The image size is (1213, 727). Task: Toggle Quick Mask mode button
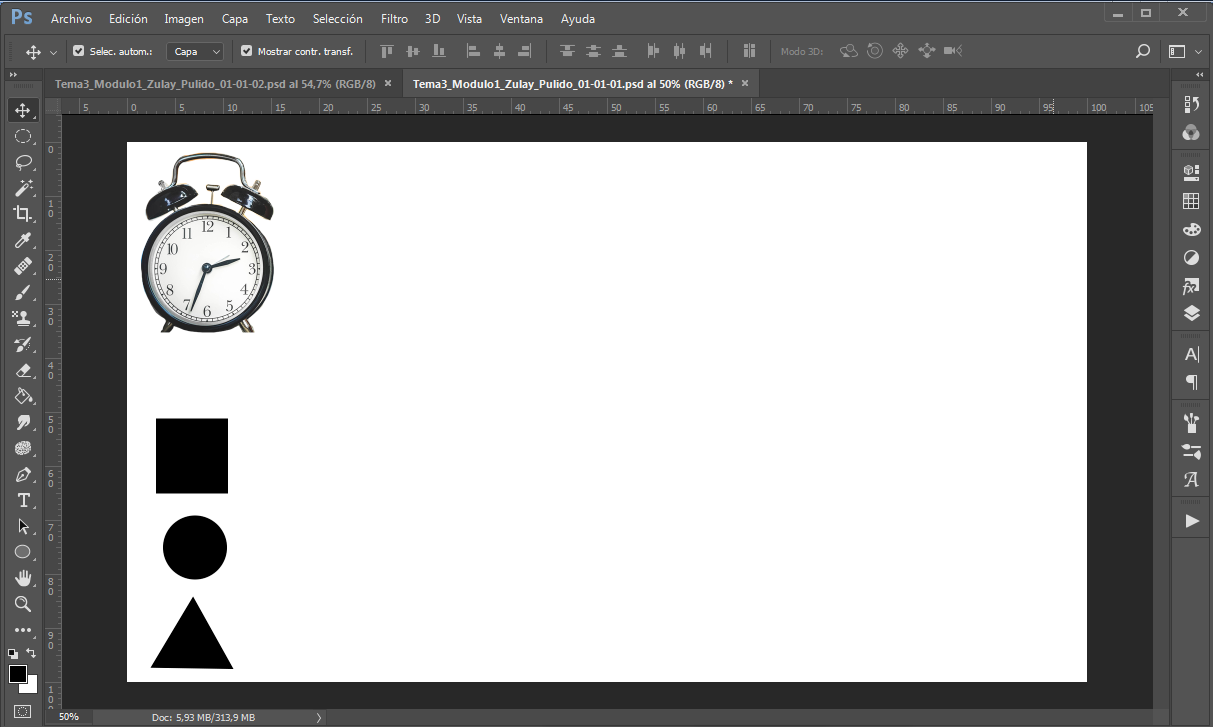(x=22, y=711)
